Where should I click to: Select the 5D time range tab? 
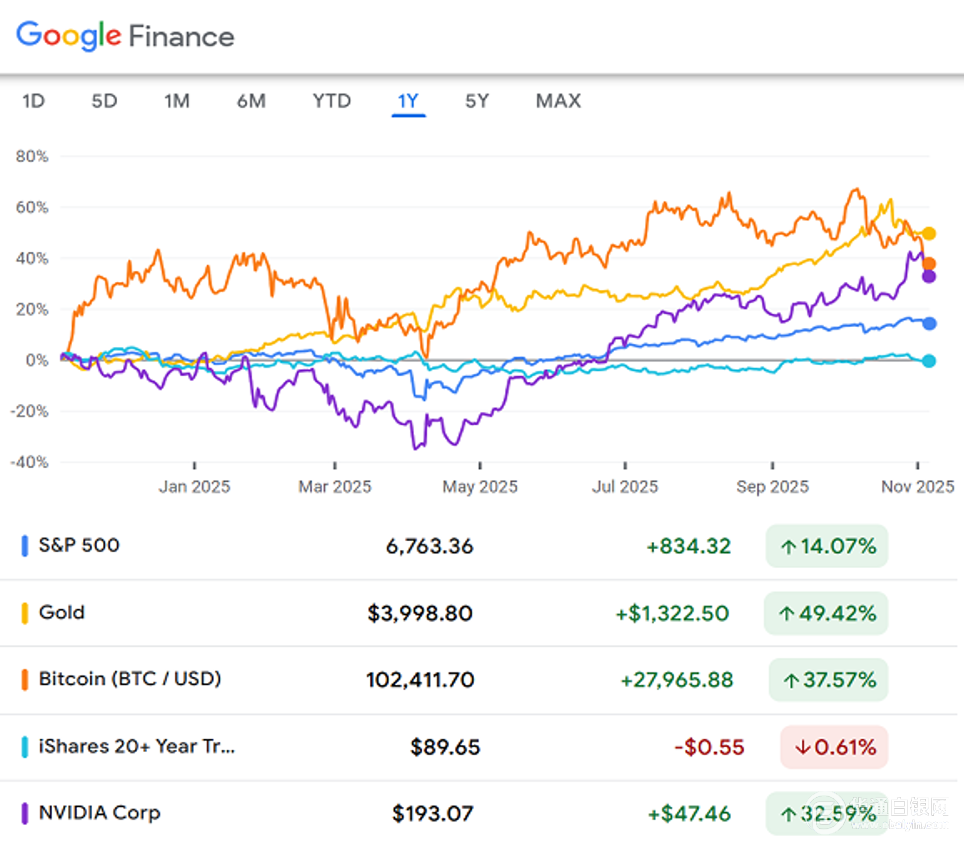pyautogui.click(x=104, y=101)
